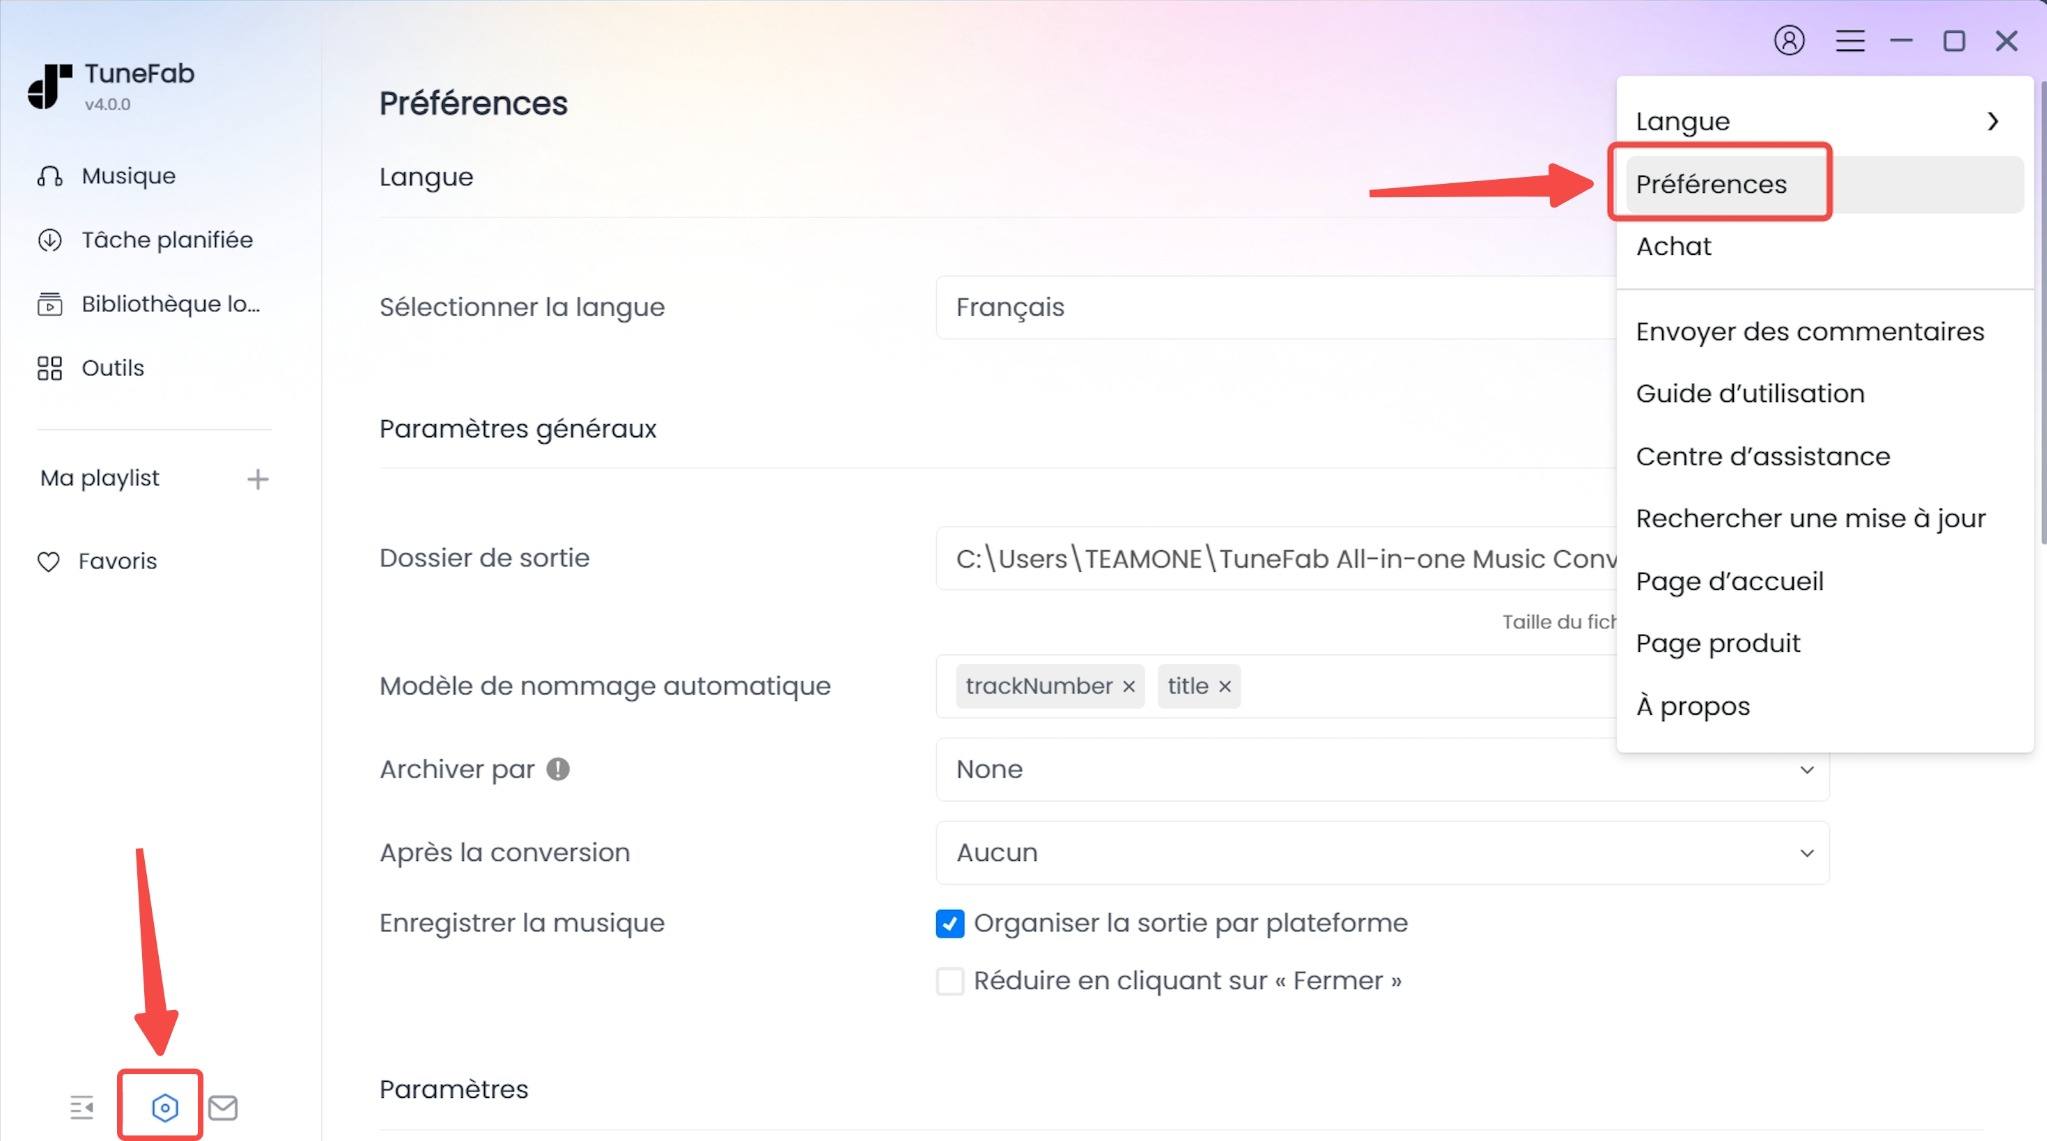Add a new playlist with the plus button
Screen dimensions: 2047x1141
pyautogui.click(x=257, y=478)
